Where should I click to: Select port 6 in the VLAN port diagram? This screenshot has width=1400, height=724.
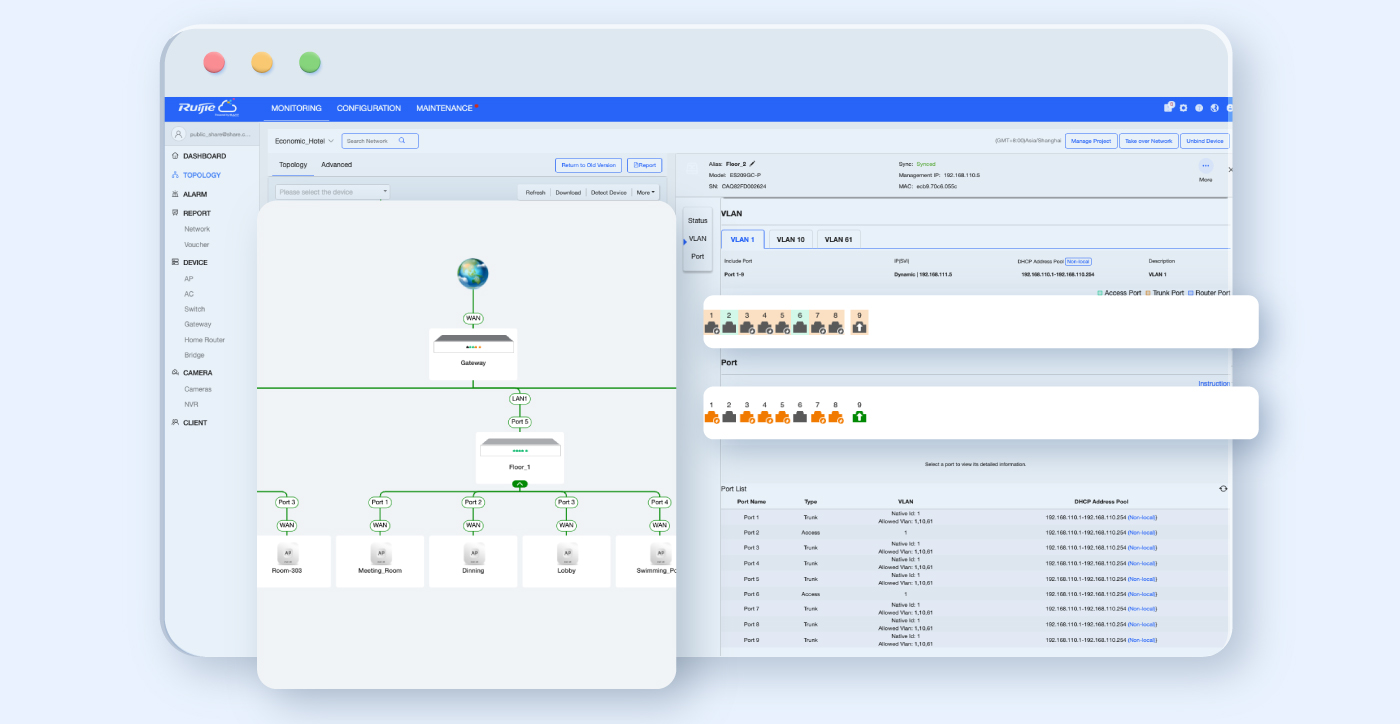[x=800, y=326]
